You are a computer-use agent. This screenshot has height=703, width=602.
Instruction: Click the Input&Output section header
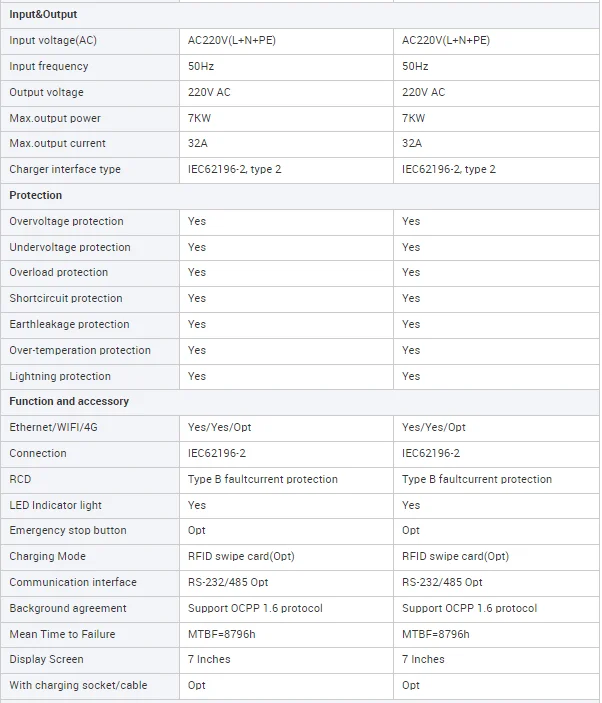(x=43, y=14)
